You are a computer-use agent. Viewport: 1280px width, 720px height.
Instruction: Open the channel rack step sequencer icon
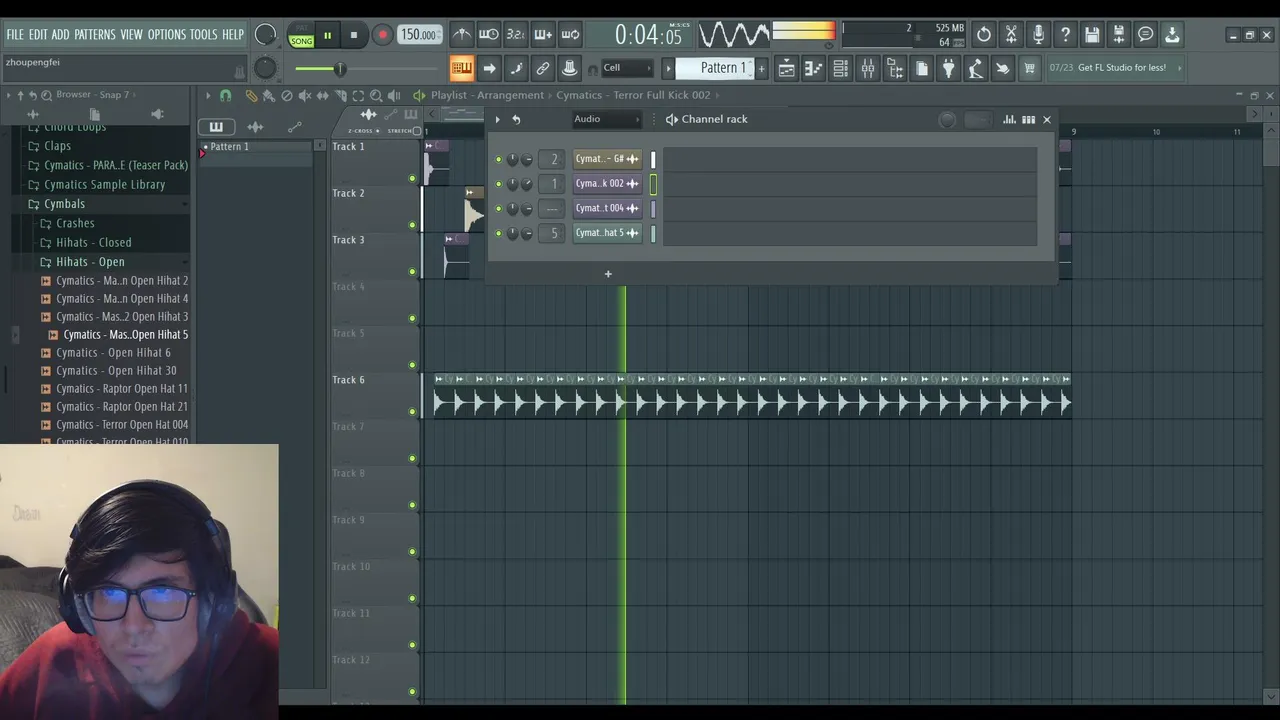coord(841,68)
